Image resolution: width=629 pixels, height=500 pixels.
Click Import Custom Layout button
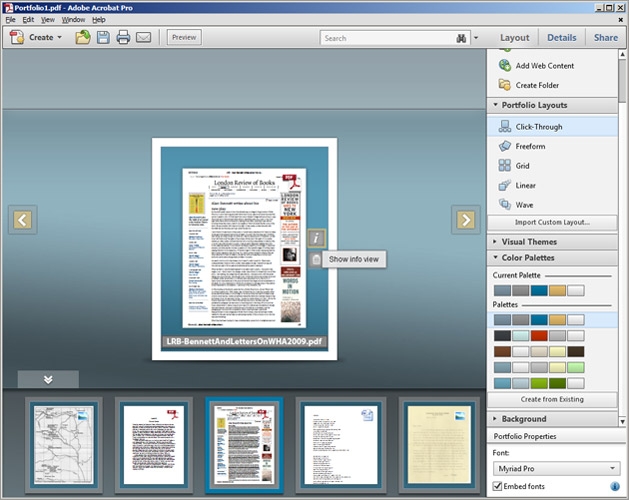(552, 222)
